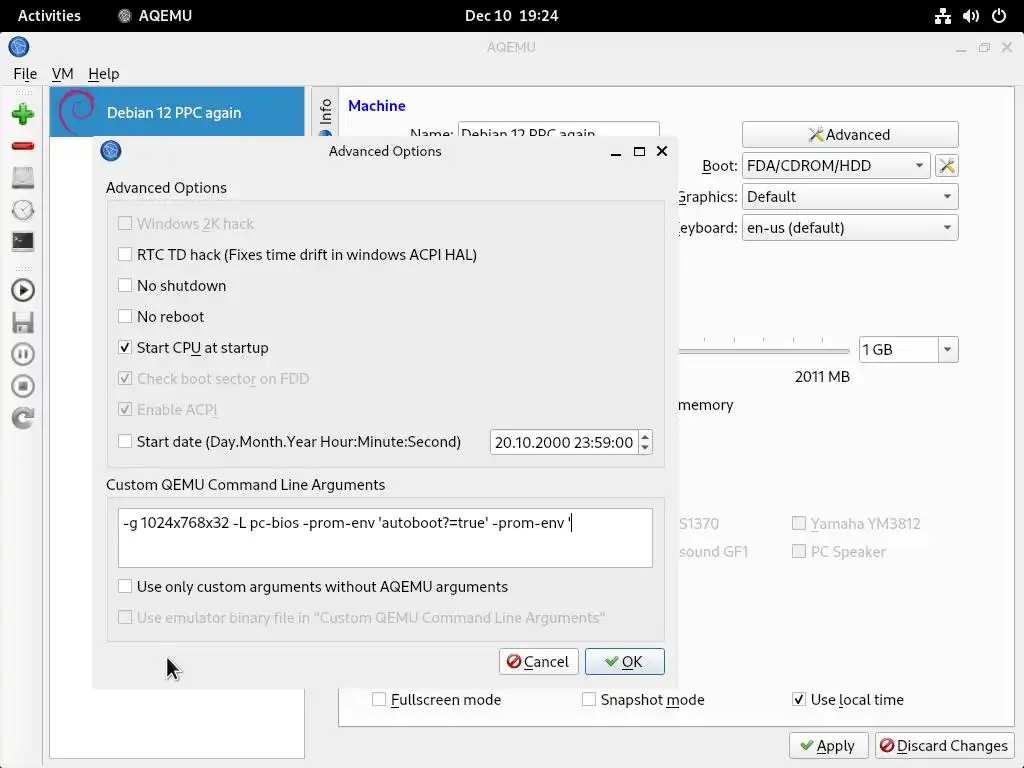Click the VM Name field in main window

pos(558,129)
